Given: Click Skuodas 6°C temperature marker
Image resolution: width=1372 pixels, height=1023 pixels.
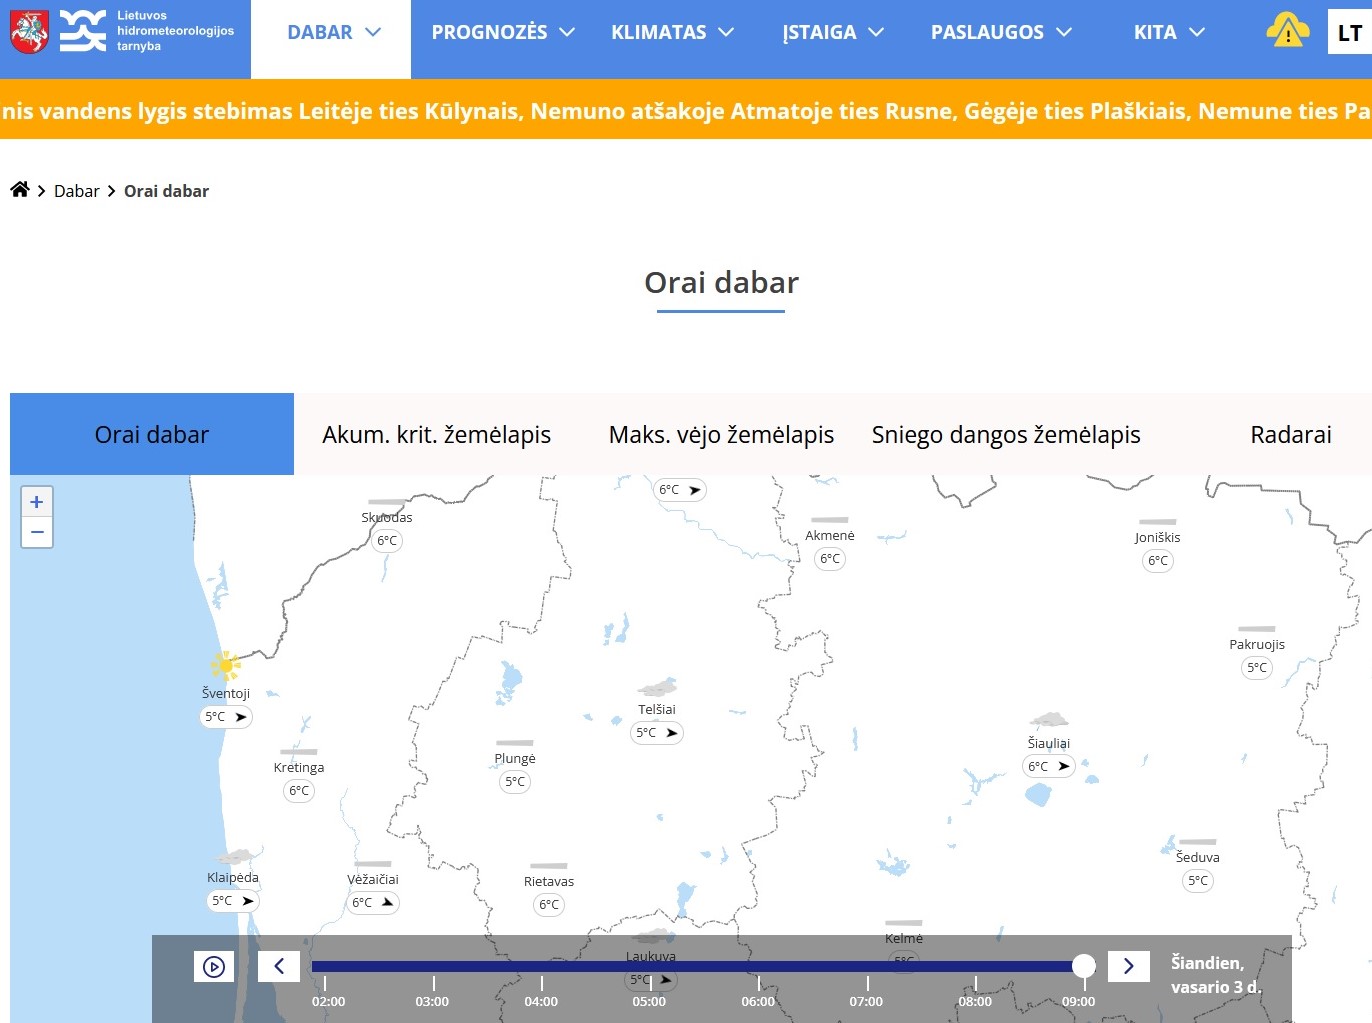Looking at the screenshot, I should (387, 541).
